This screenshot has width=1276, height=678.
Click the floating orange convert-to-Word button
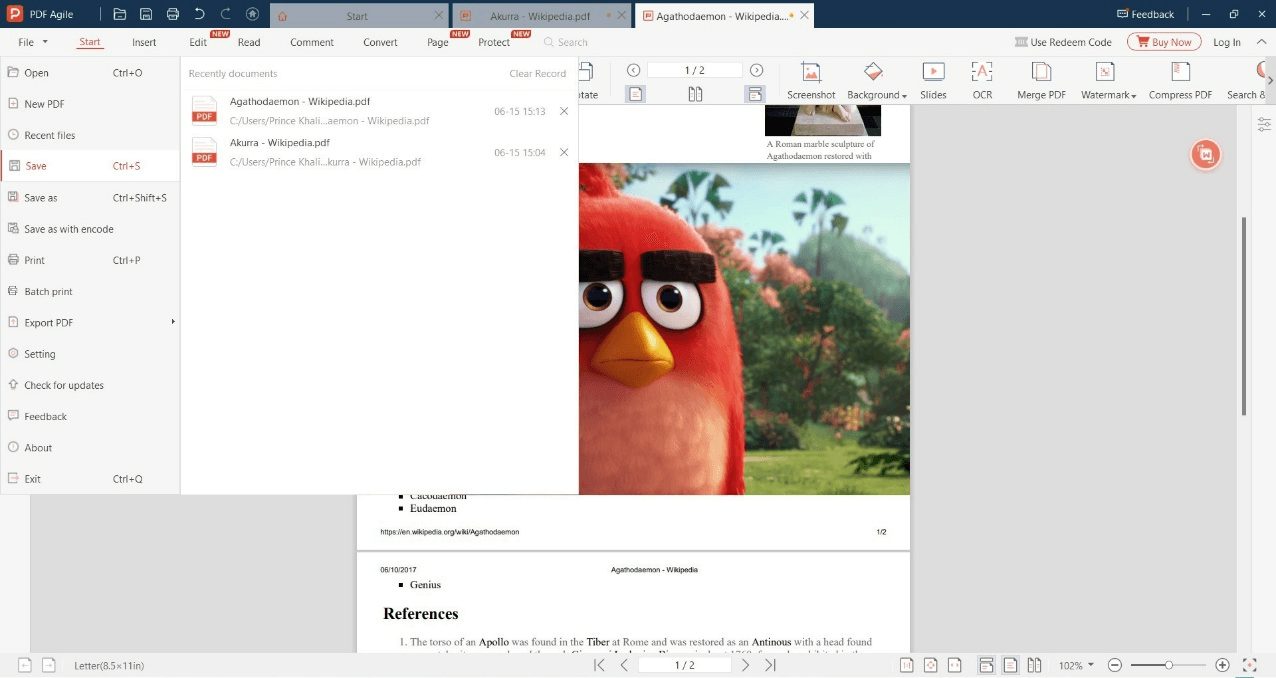[1206, 155]
